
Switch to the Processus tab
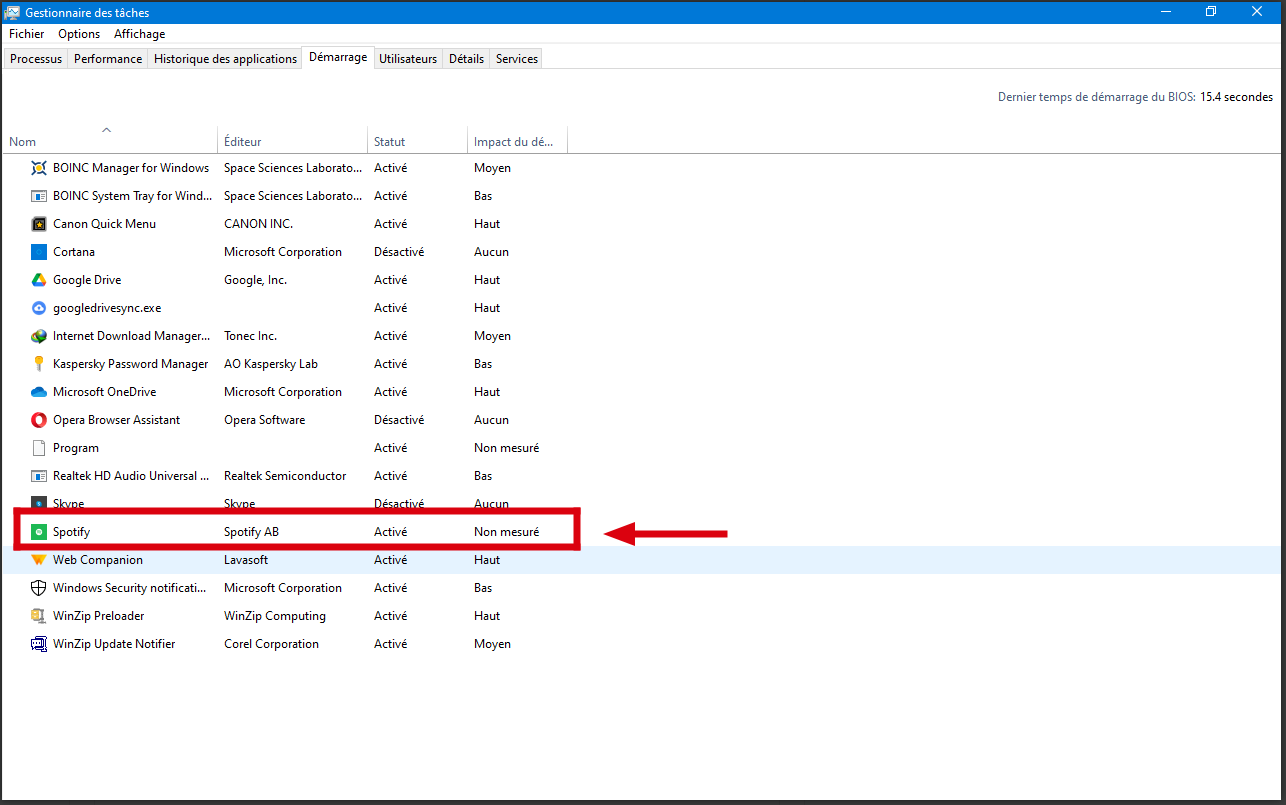(x=36, y=59)
